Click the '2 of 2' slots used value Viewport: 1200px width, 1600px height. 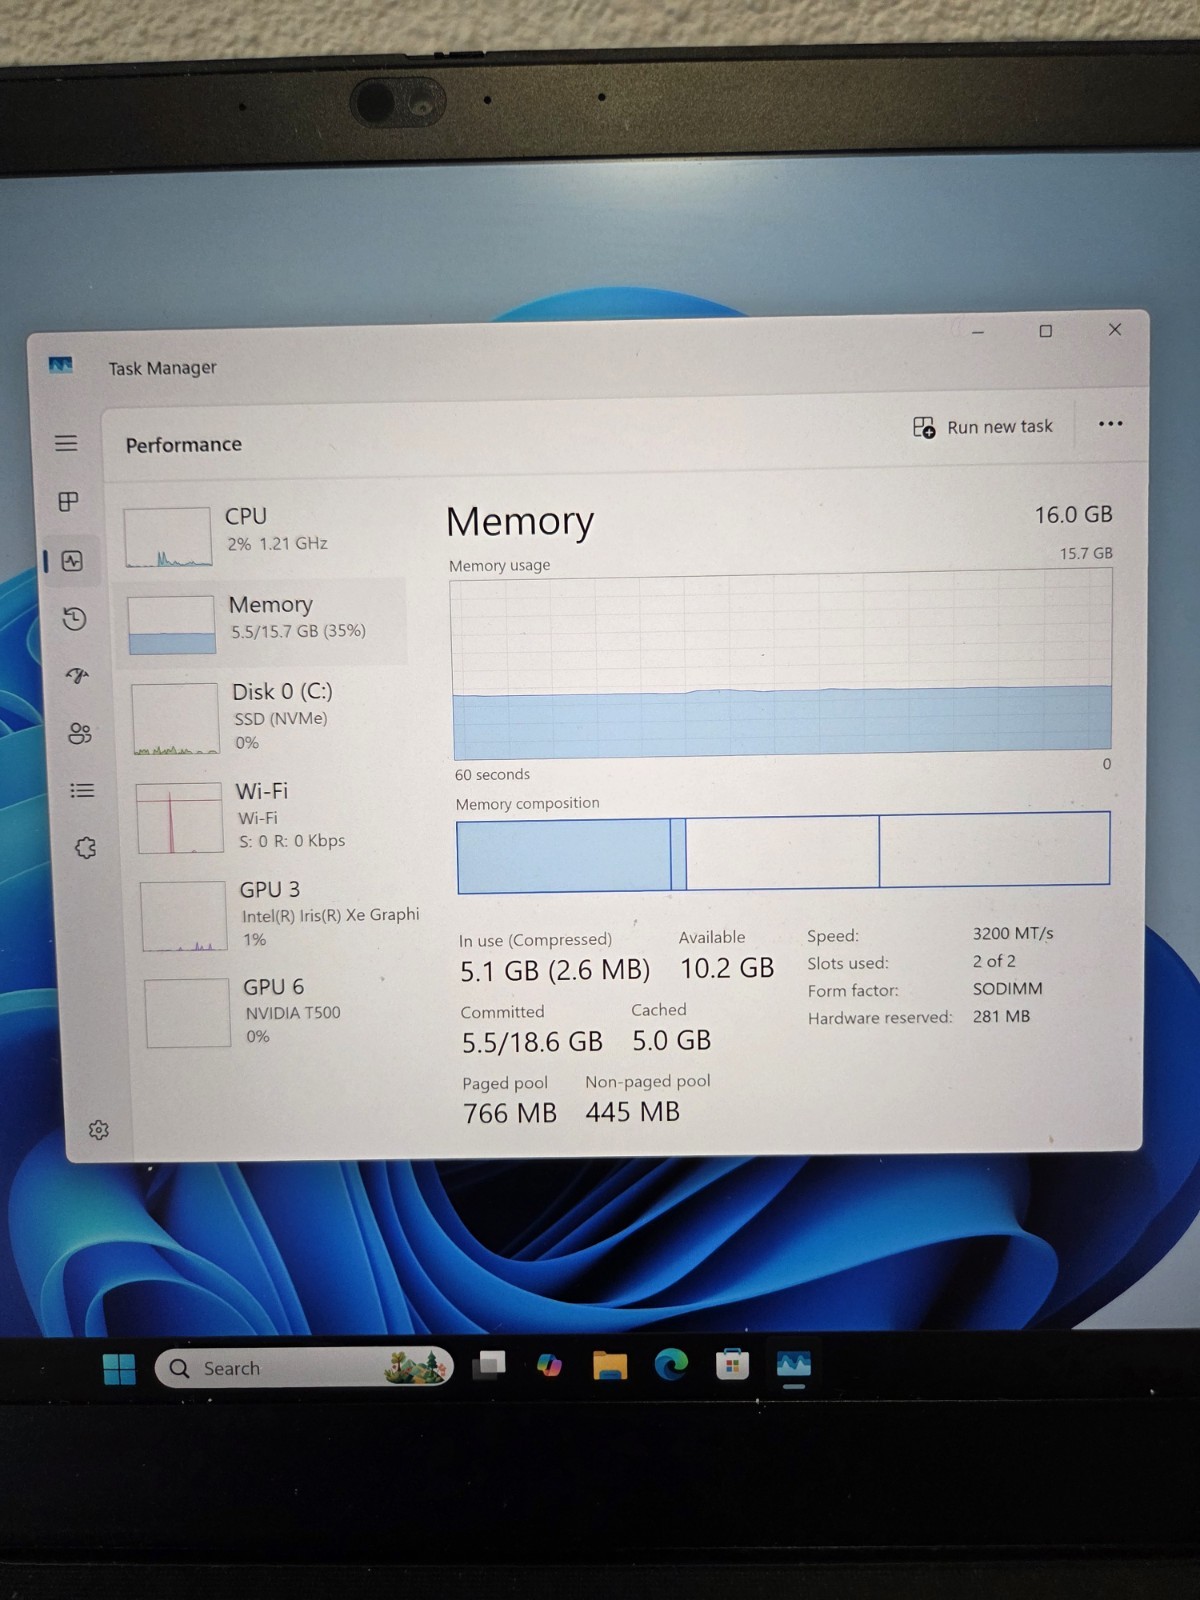tap(994, 961)
